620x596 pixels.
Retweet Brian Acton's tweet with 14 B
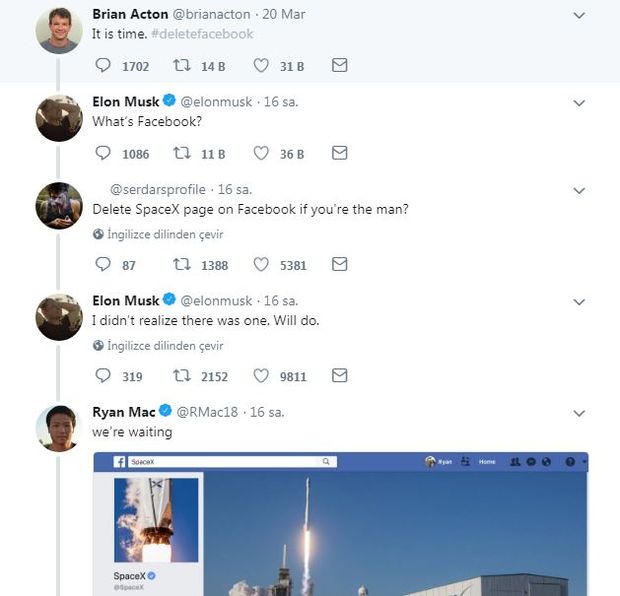[182, 65]
